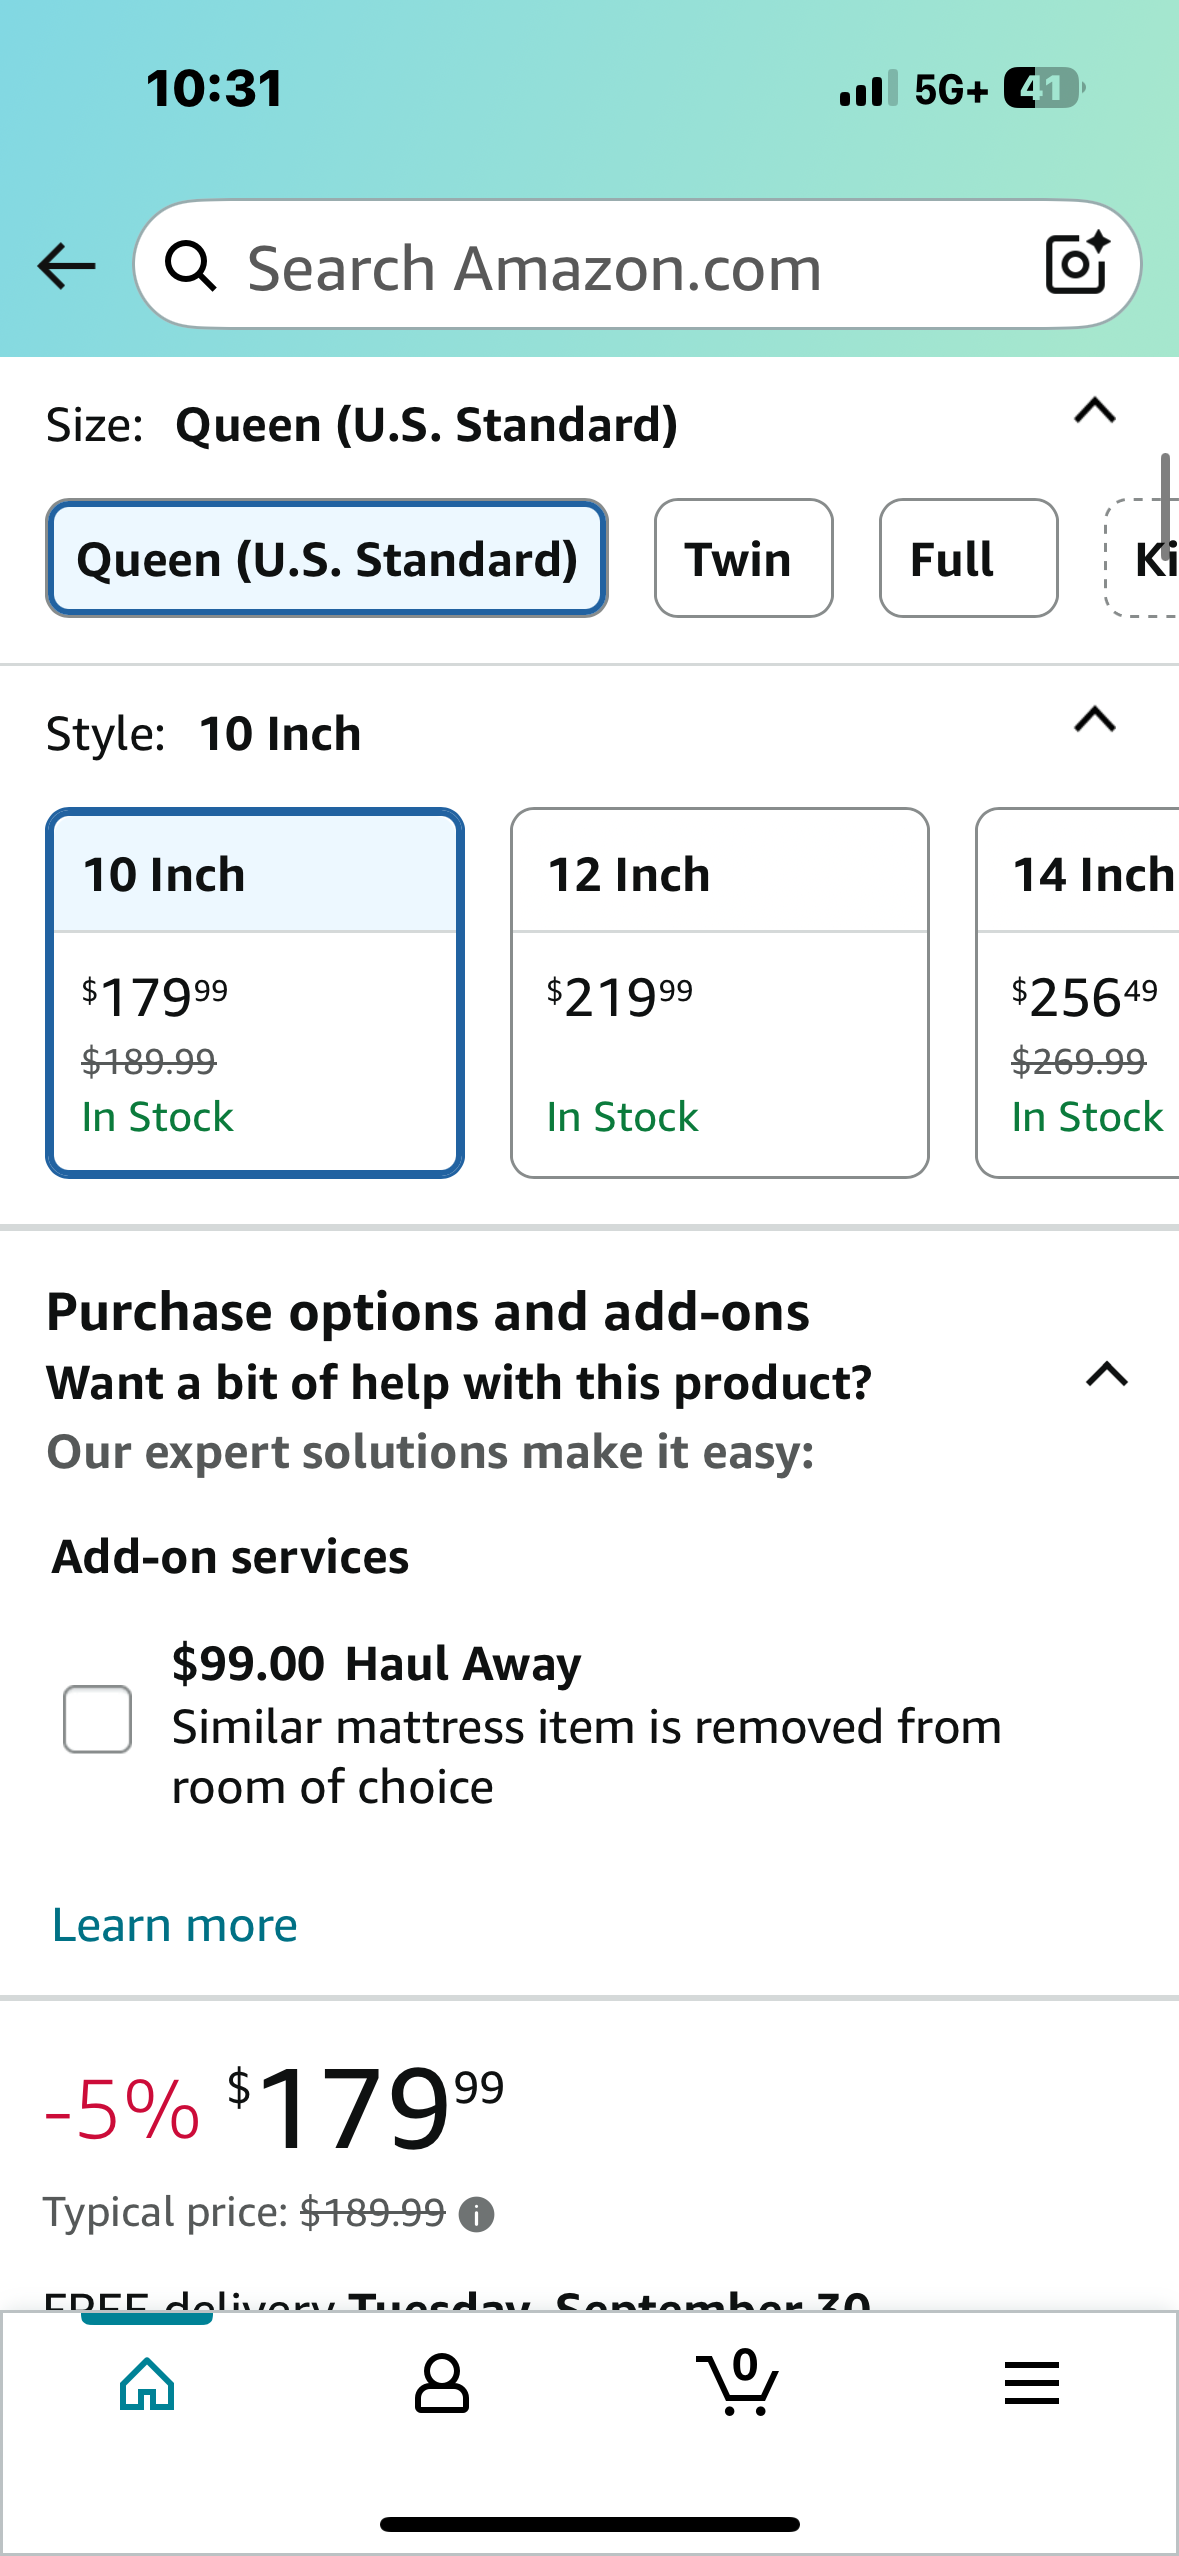Select the 14 Inch style card
This screenshot has width=1179, height=2556.
tap(1080, 992)
